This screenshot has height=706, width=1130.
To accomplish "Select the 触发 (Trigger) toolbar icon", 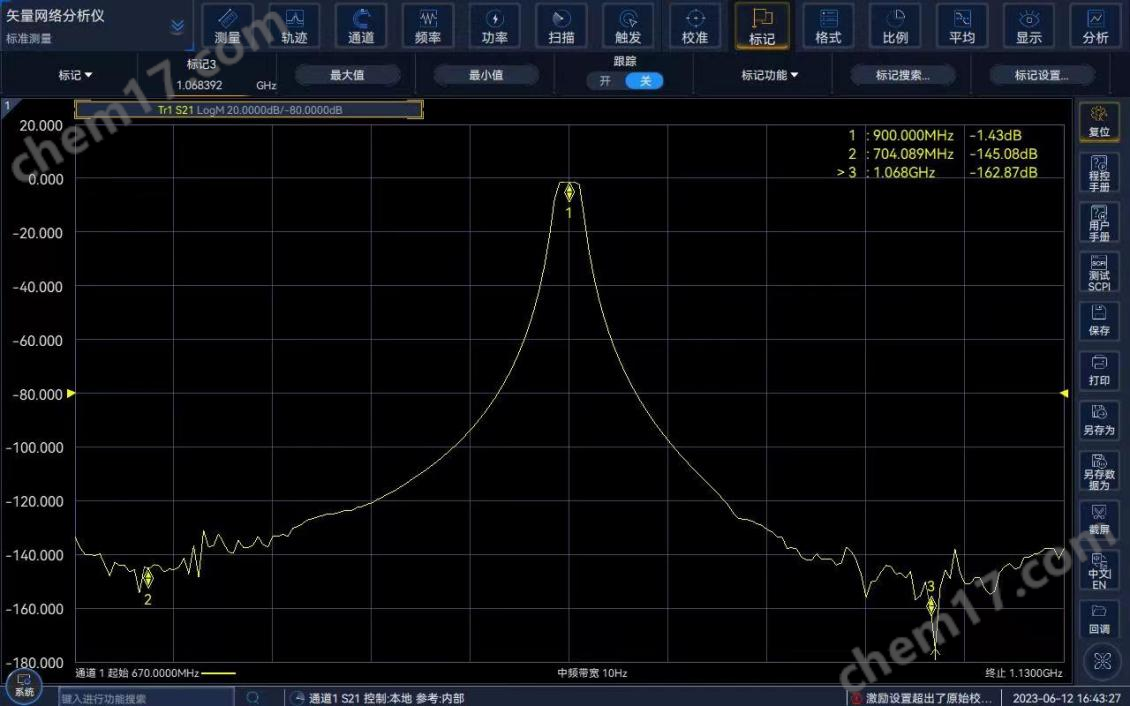I will click(x=628, y=26).
